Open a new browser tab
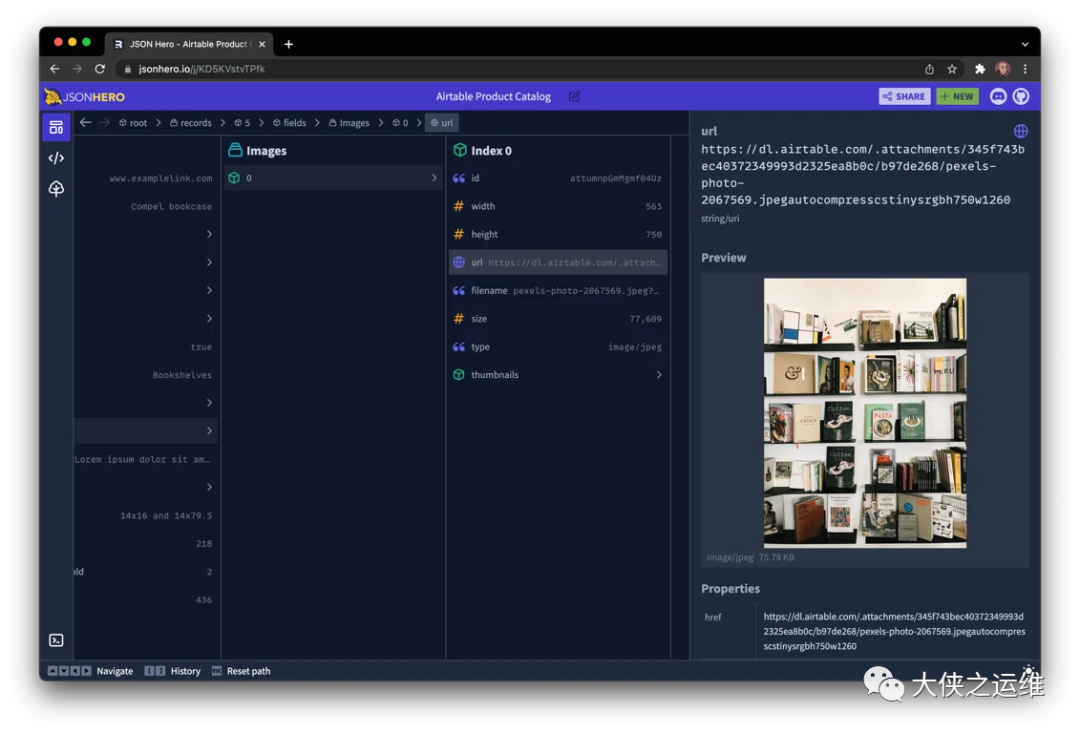The height and width of the screenshot is (733, 1080). pyautogui.click(x=289, y=44)
